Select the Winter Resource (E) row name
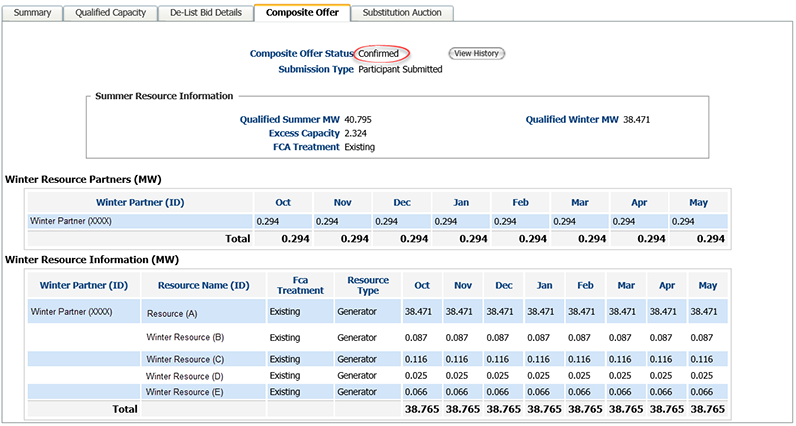The image size is (796, 426). 185,392
